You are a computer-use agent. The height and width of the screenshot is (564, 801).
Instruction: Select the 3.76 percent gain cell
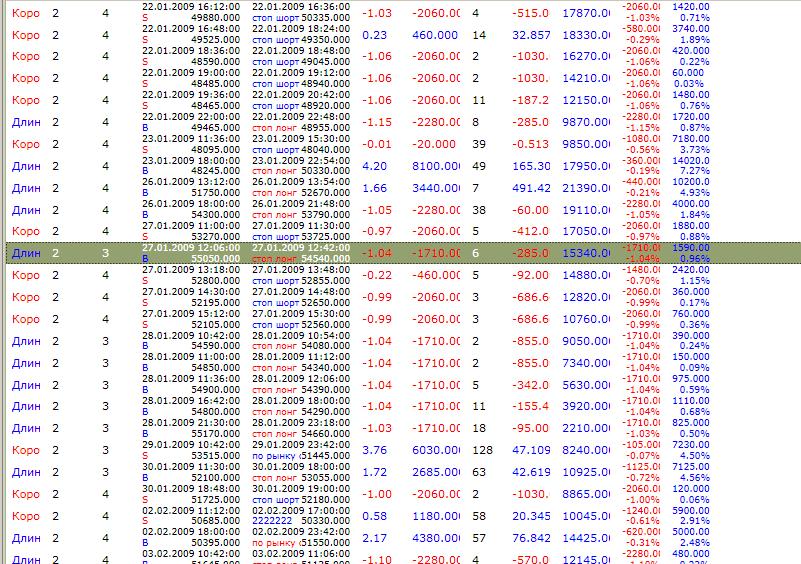[374, 451]
